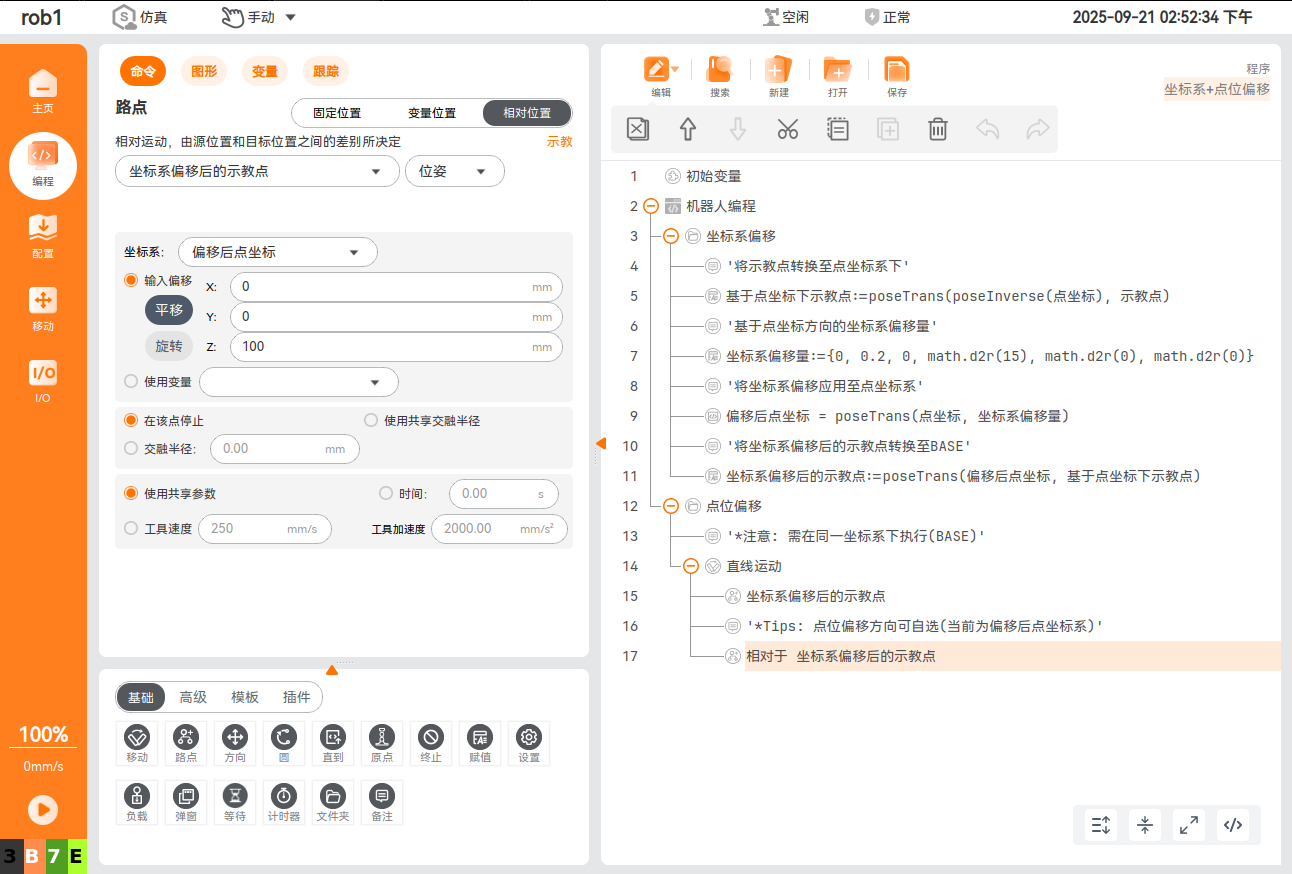Viewport: 1292px width, 874px height.
Task: Open the 位姿 dropdown
Action: (x=454, y=171)
